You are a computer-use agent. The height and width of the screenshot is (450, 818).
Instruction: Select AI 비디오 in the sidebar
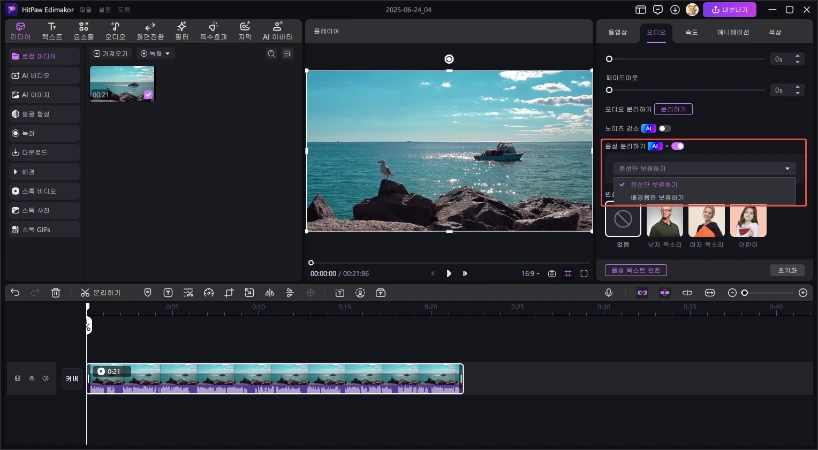coord(44,76)
